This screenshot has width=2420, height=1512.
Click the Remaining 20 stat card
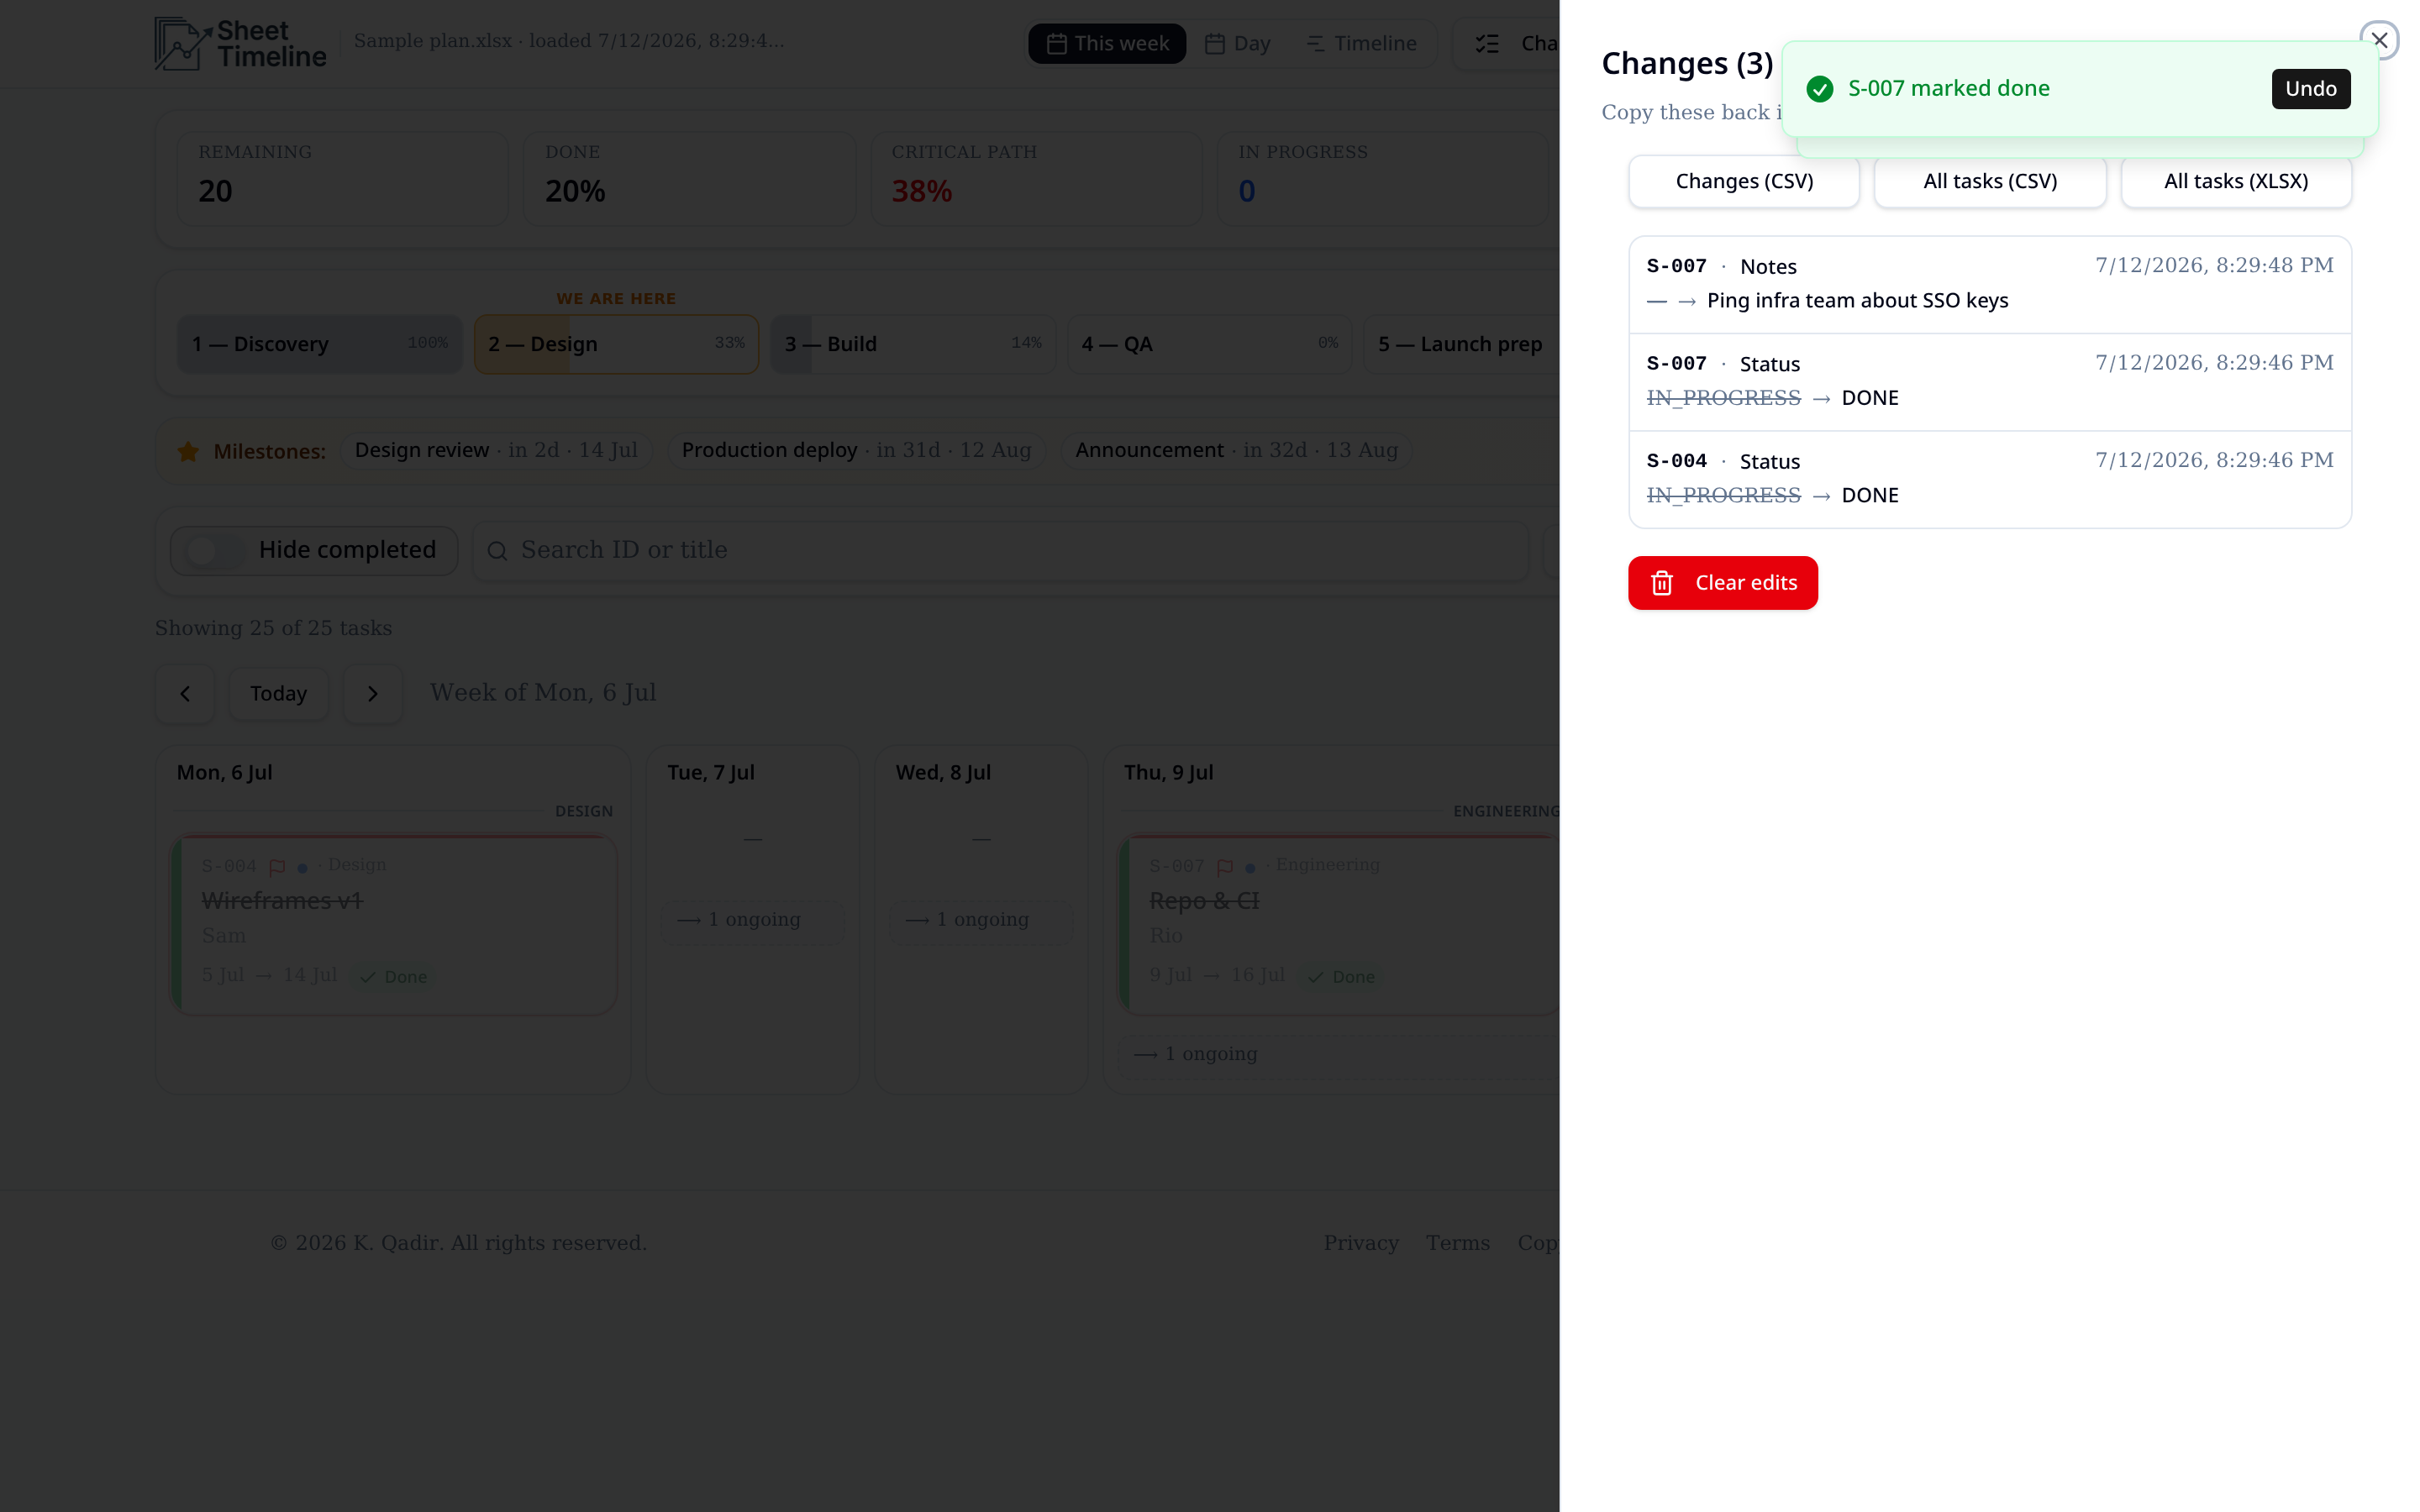tap(343, 178)
